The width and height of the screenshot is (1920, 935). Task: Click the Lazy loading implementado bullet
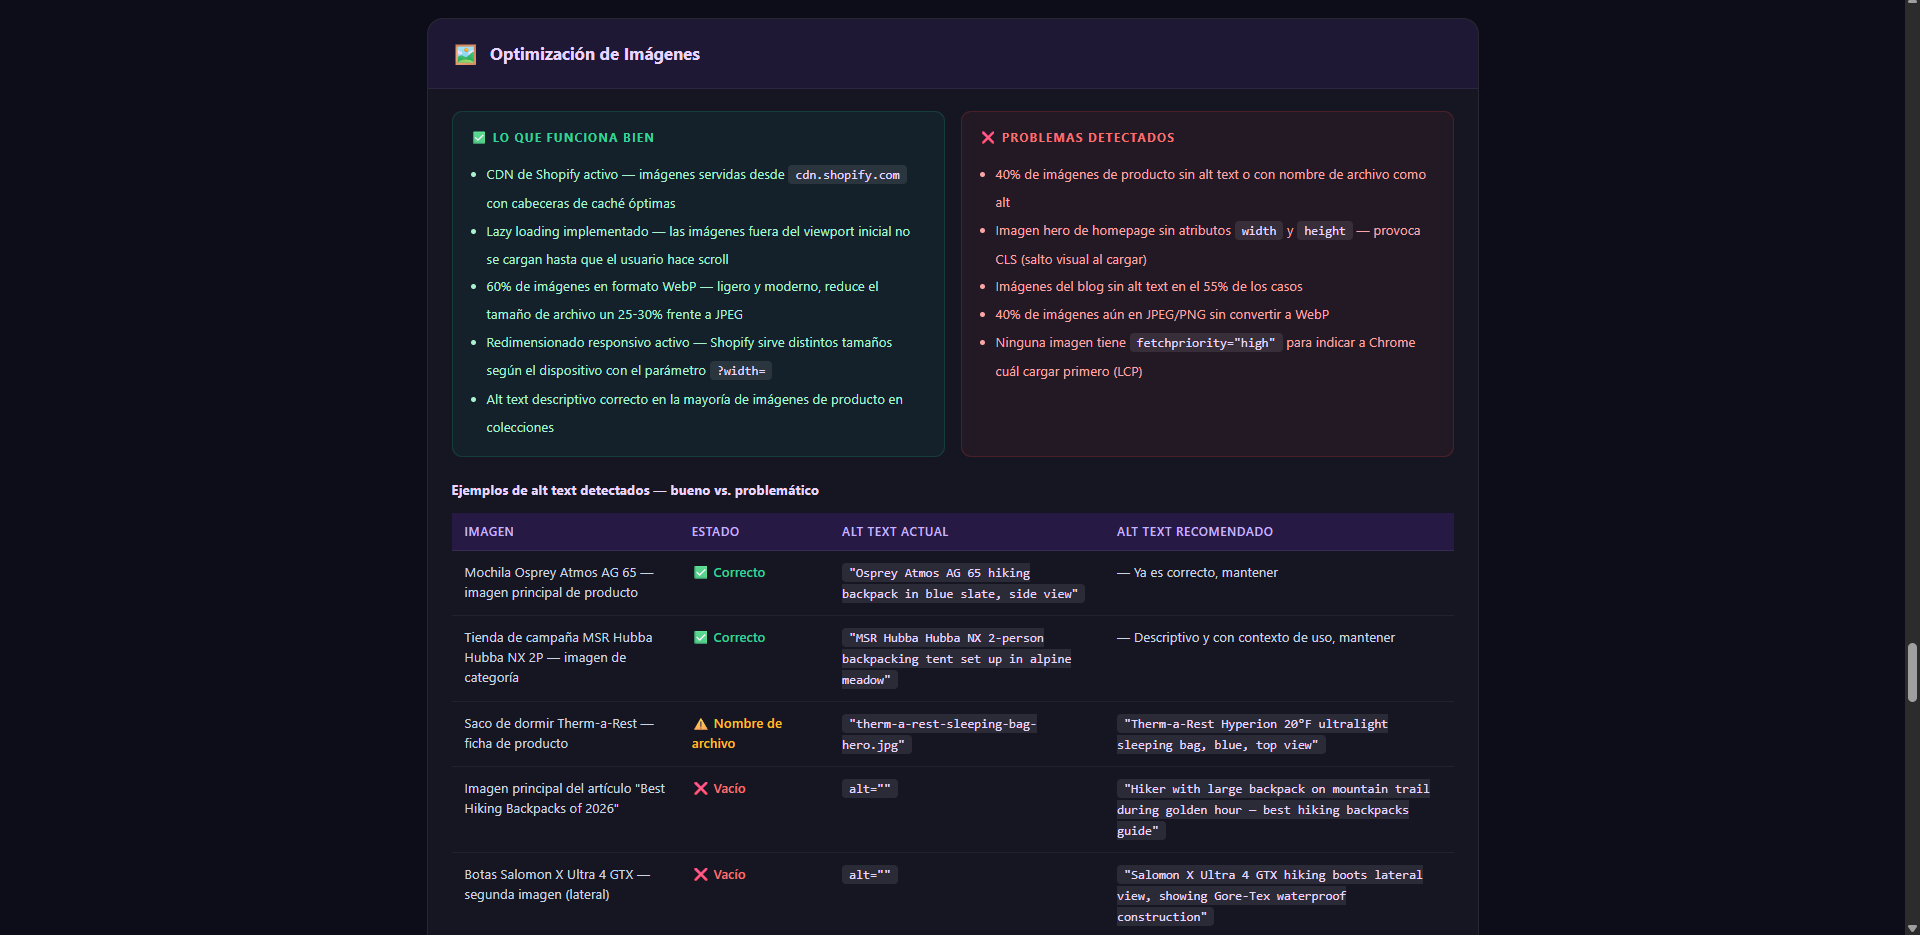click(x=698, y=245)
